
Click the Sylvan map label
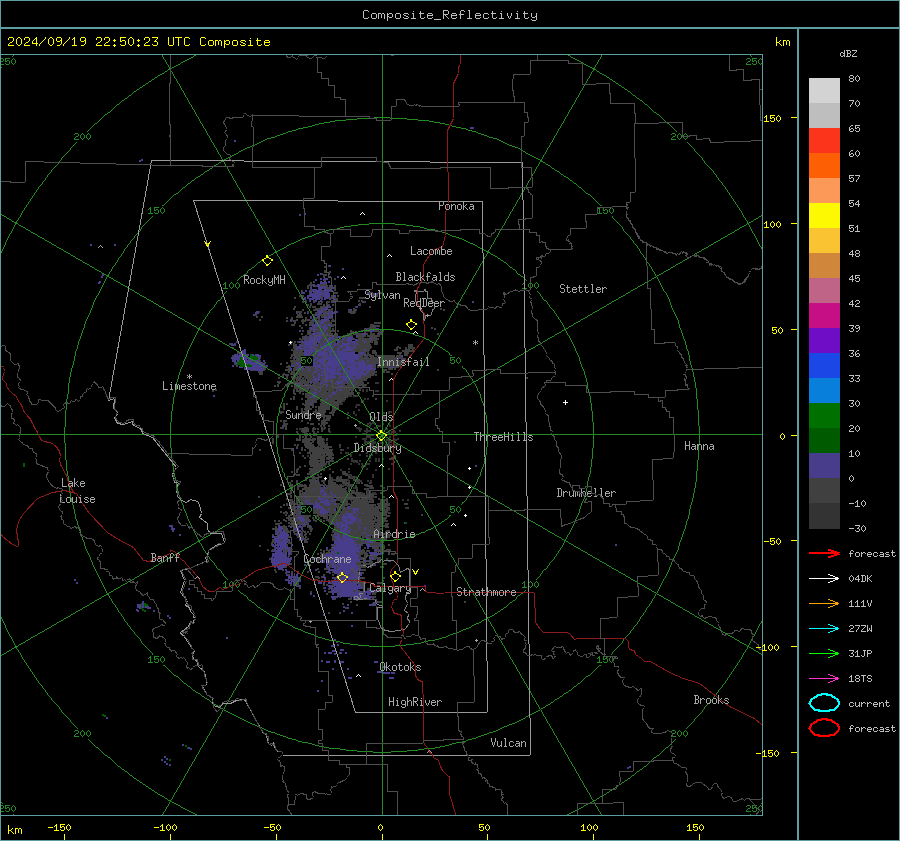coord(382,295)
